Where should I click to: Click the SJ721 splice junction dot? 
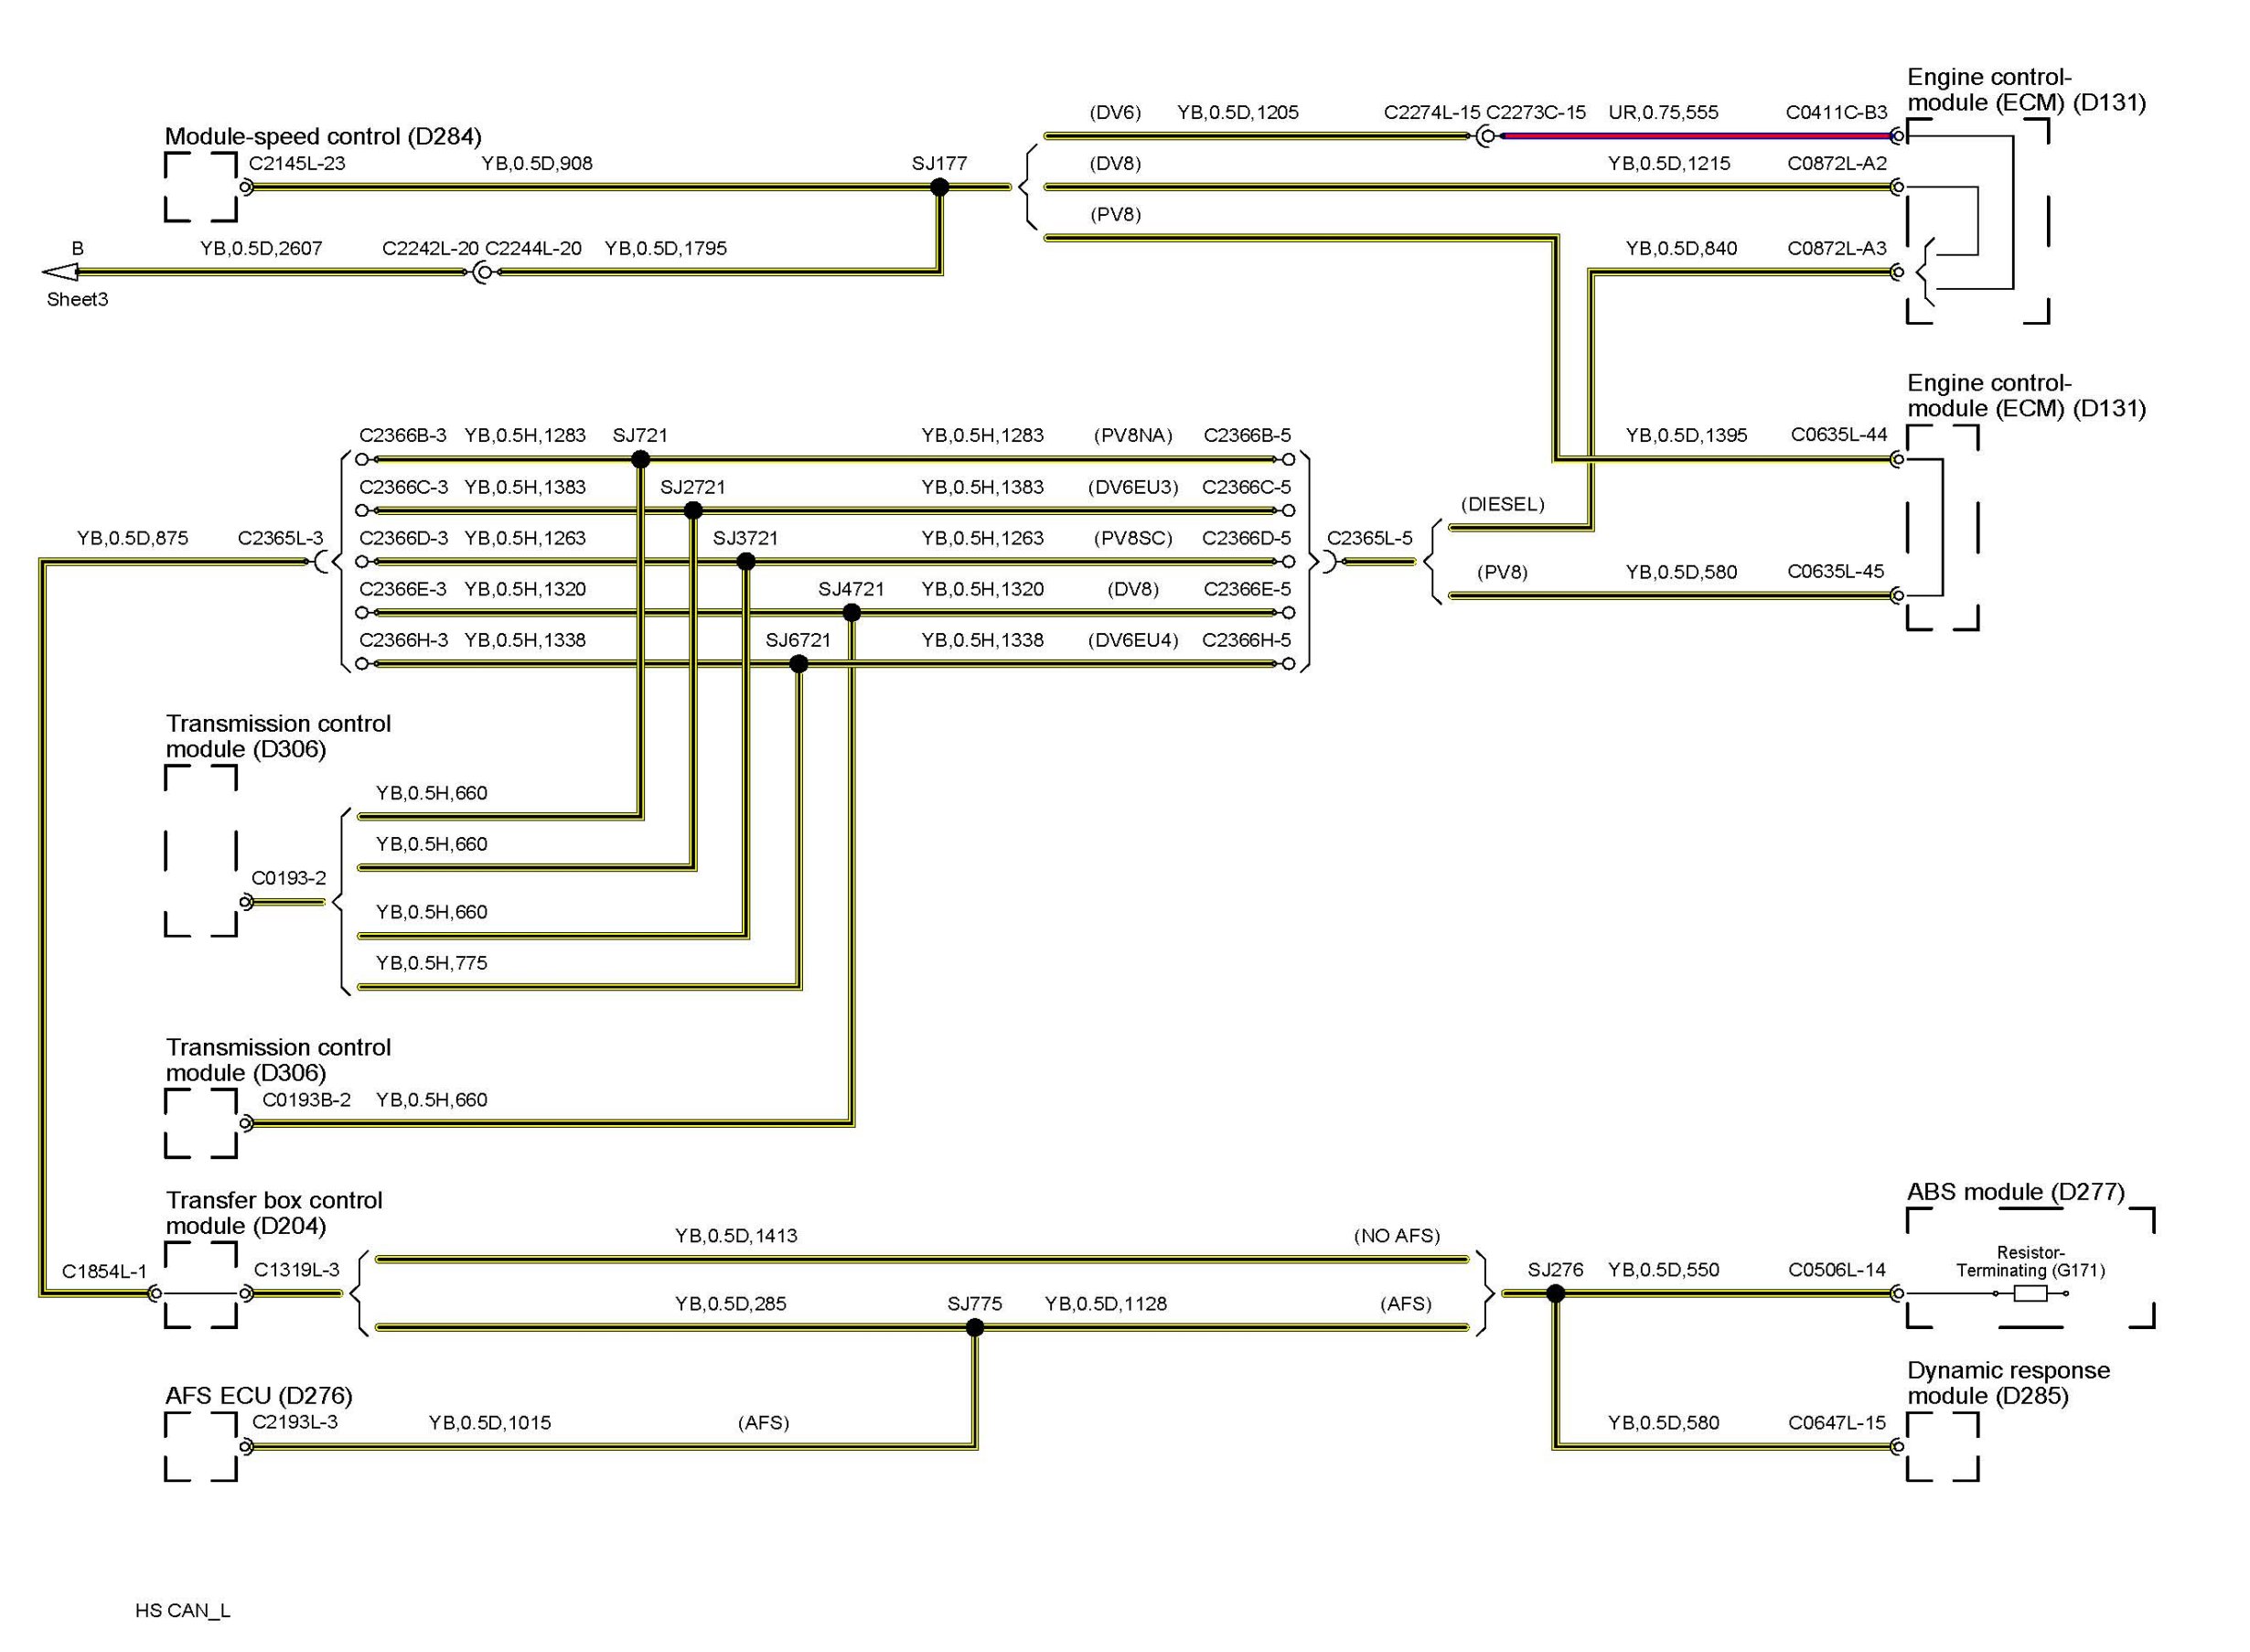click(x=640, y=459)
